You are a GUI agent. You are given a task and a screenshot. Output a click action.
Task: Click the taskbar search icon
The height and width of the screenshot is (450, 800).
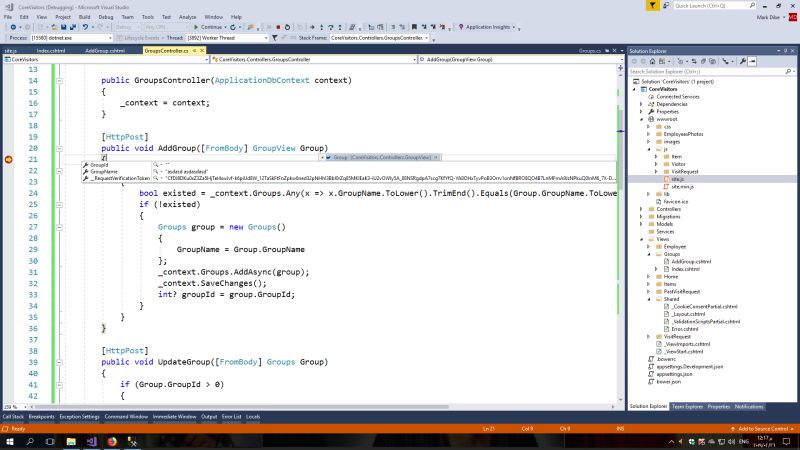click(30, 441)
